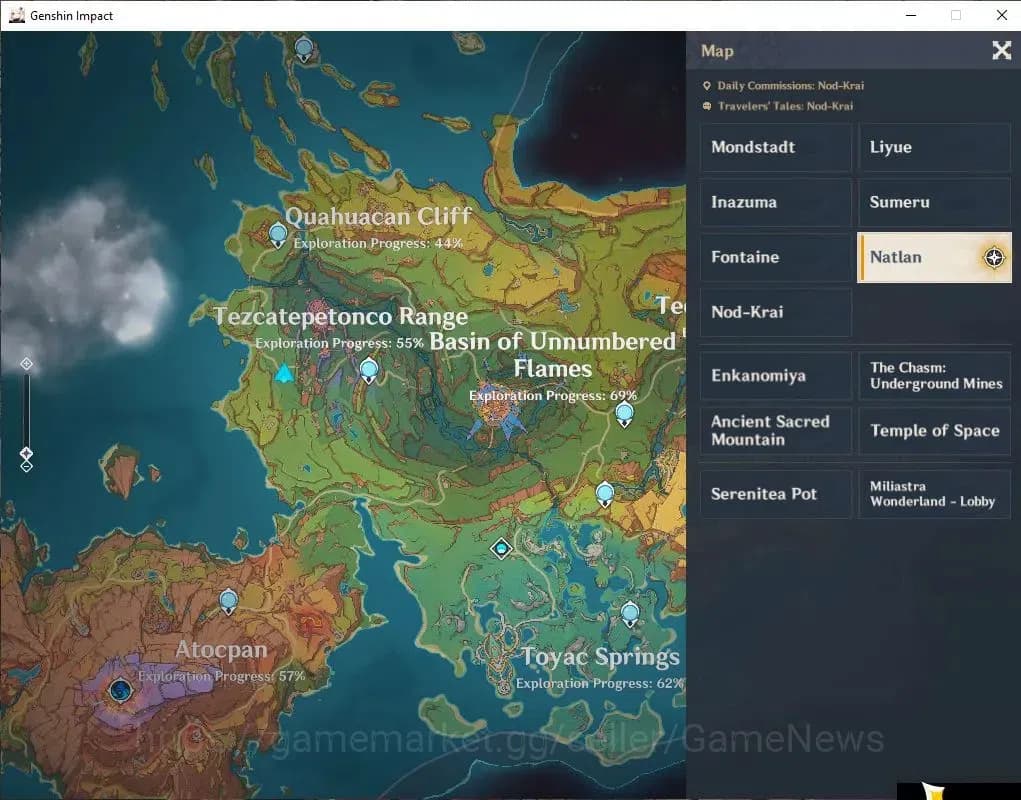
Task: Open the Temple of Space map
Action: [934, 430]
